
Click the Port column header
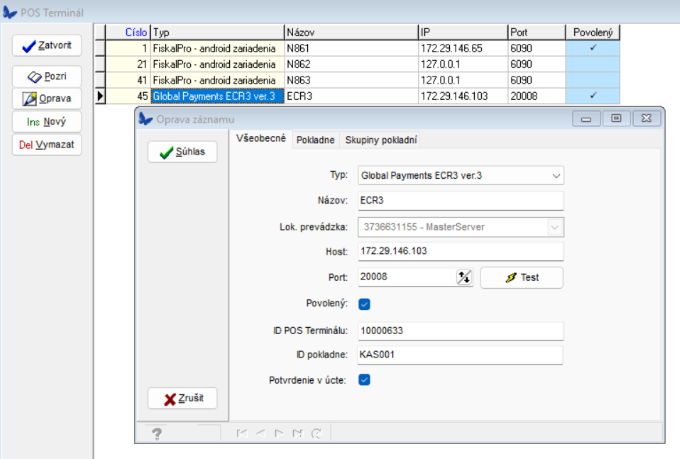536,32
